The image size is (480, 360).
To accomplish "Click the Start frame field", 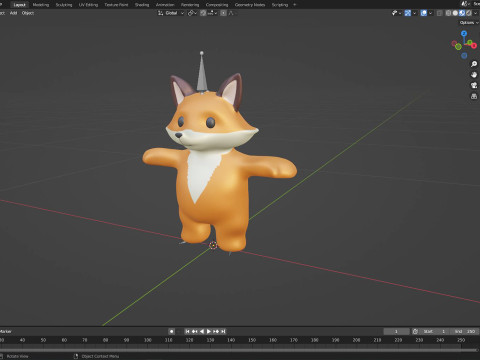I will click(434, 331).
